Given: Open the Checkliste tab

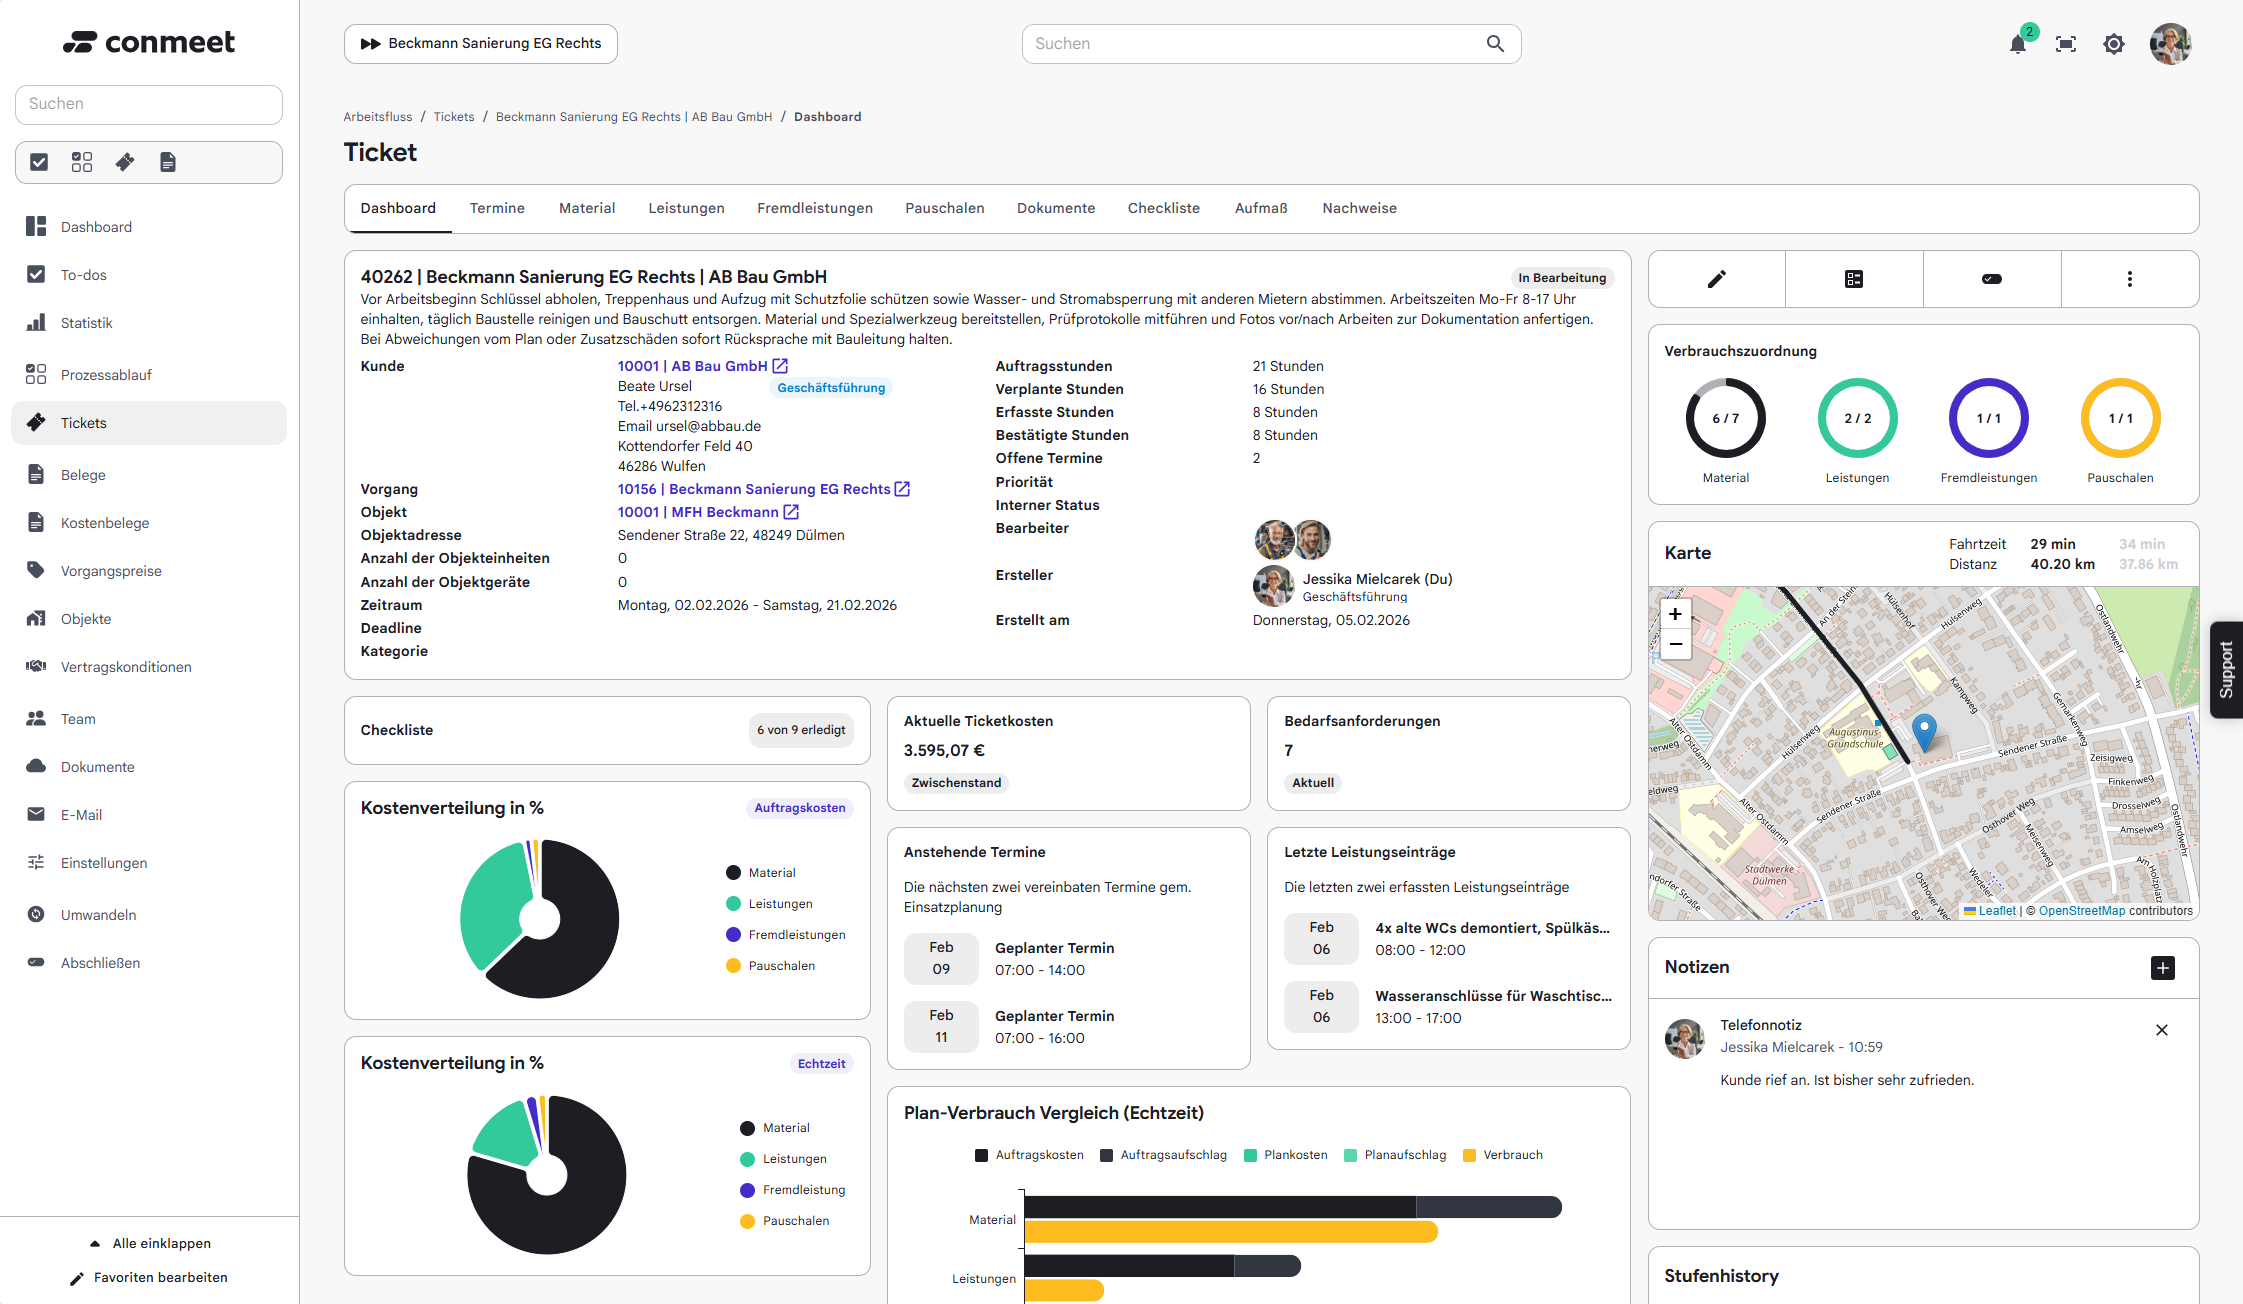Looking at the screenshot, I should (1163, 208).
